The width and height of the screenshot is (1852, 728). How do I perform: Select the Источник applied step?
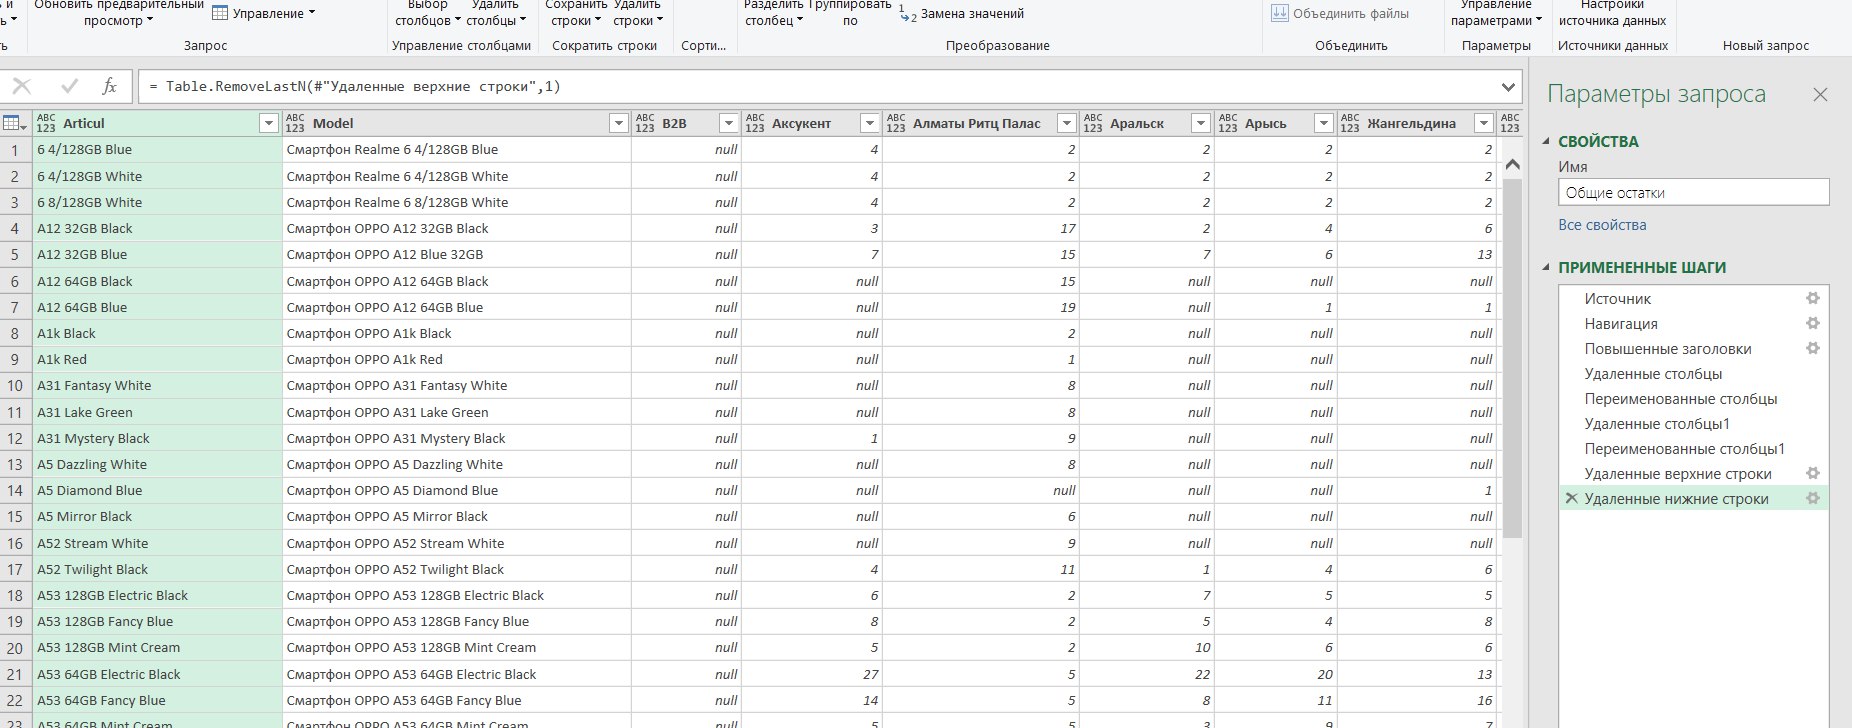point(1617,298)
